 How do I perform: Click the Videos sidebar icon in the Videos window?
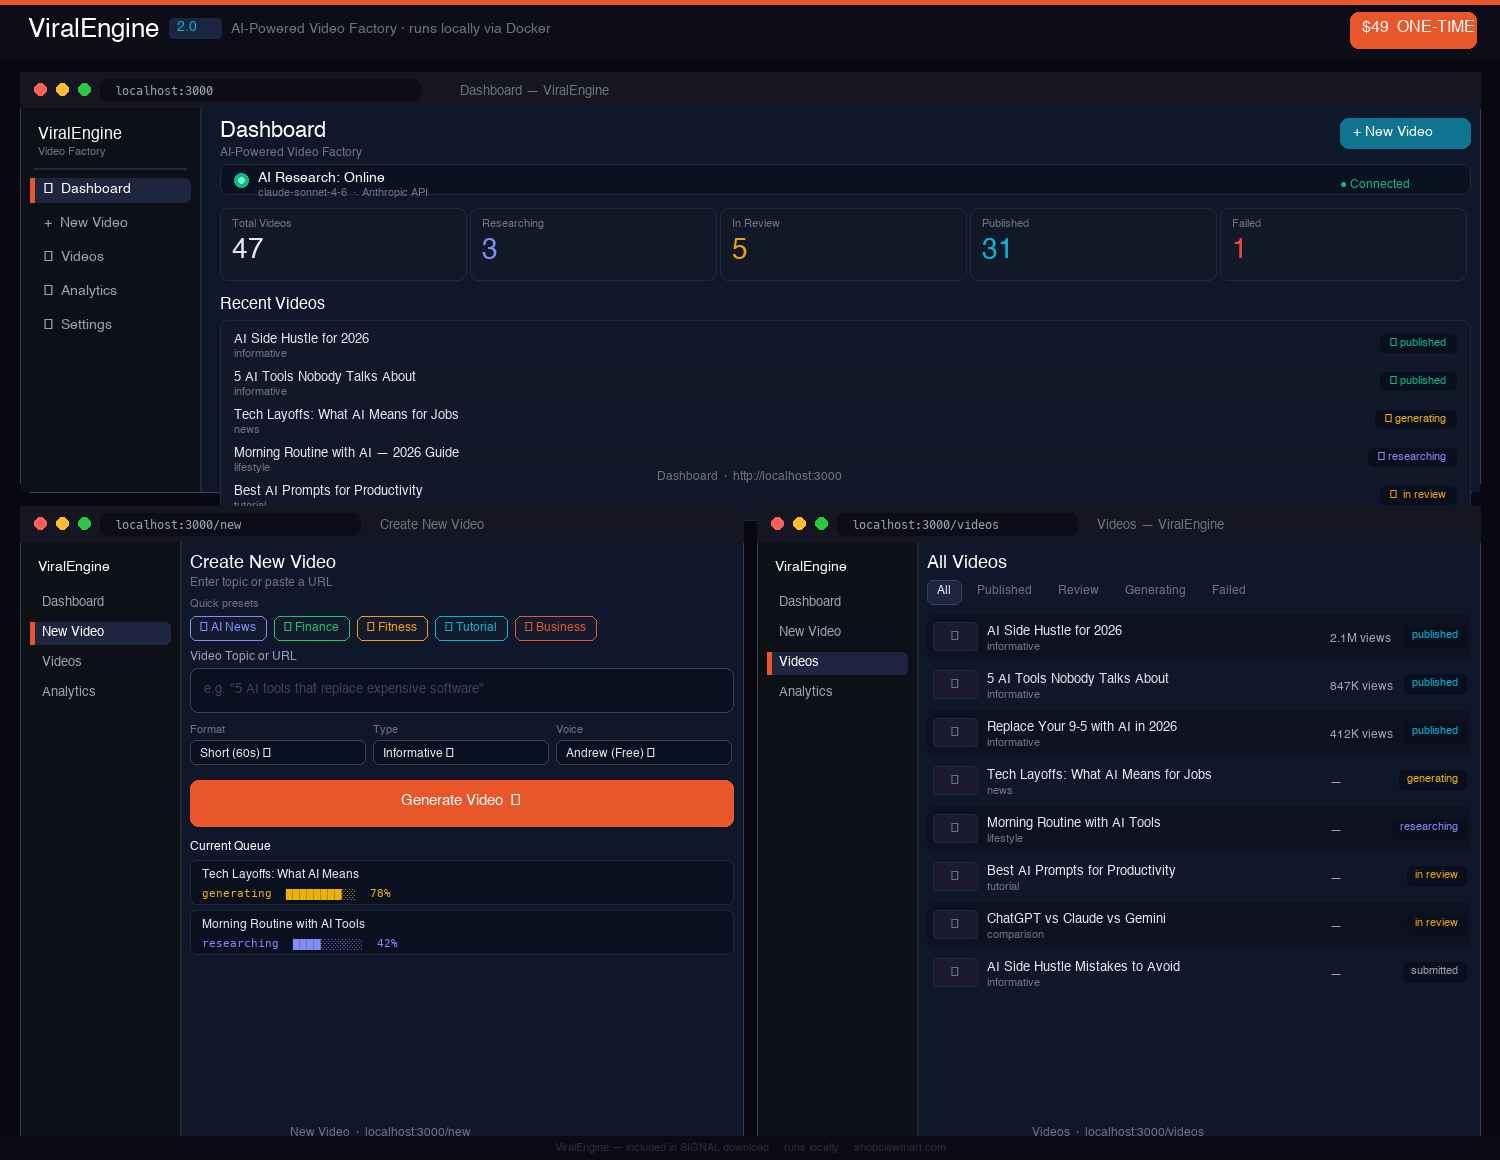click(798, 662)
